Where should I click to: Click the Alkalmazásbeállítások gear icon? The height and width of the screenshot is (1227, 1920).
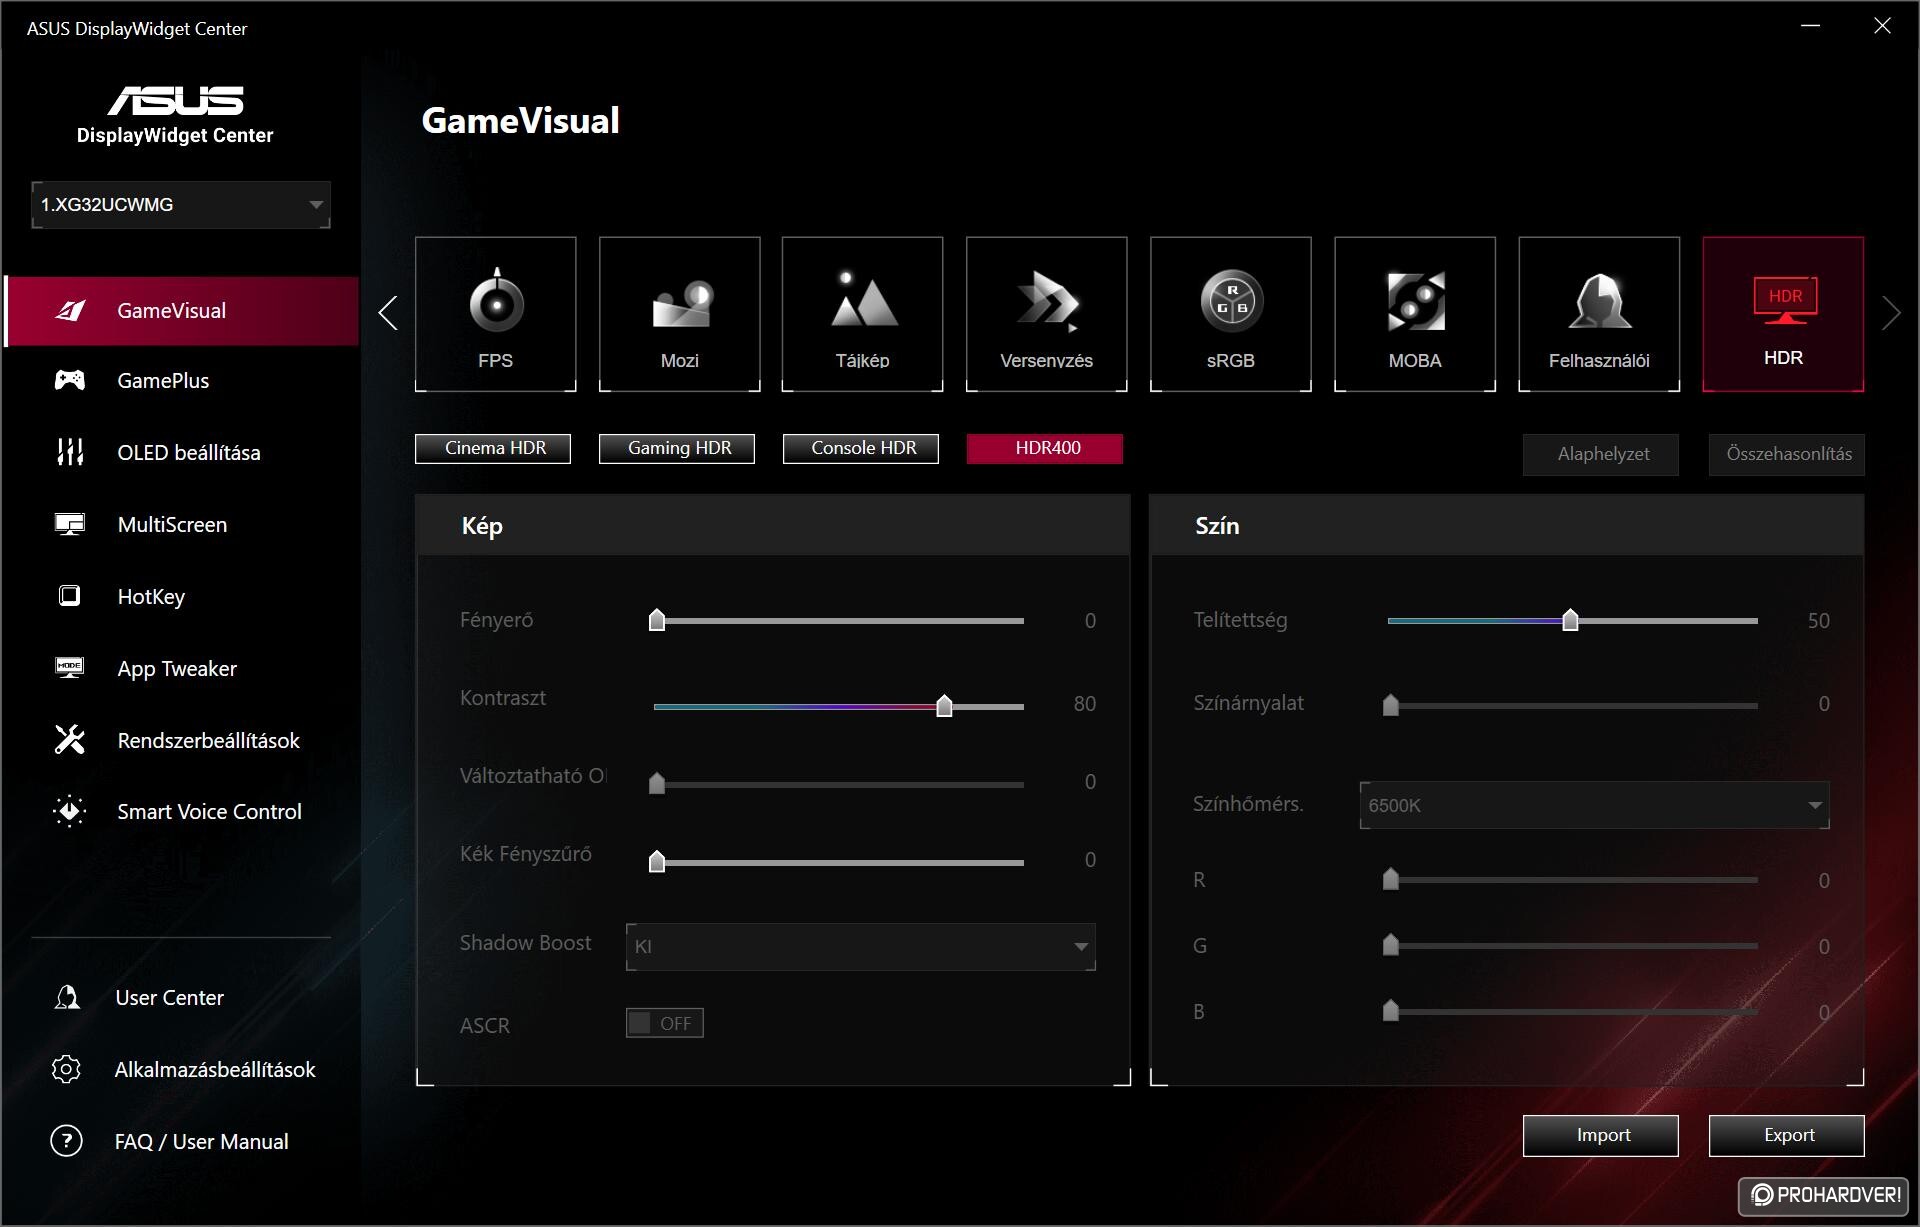(66, 1069)
